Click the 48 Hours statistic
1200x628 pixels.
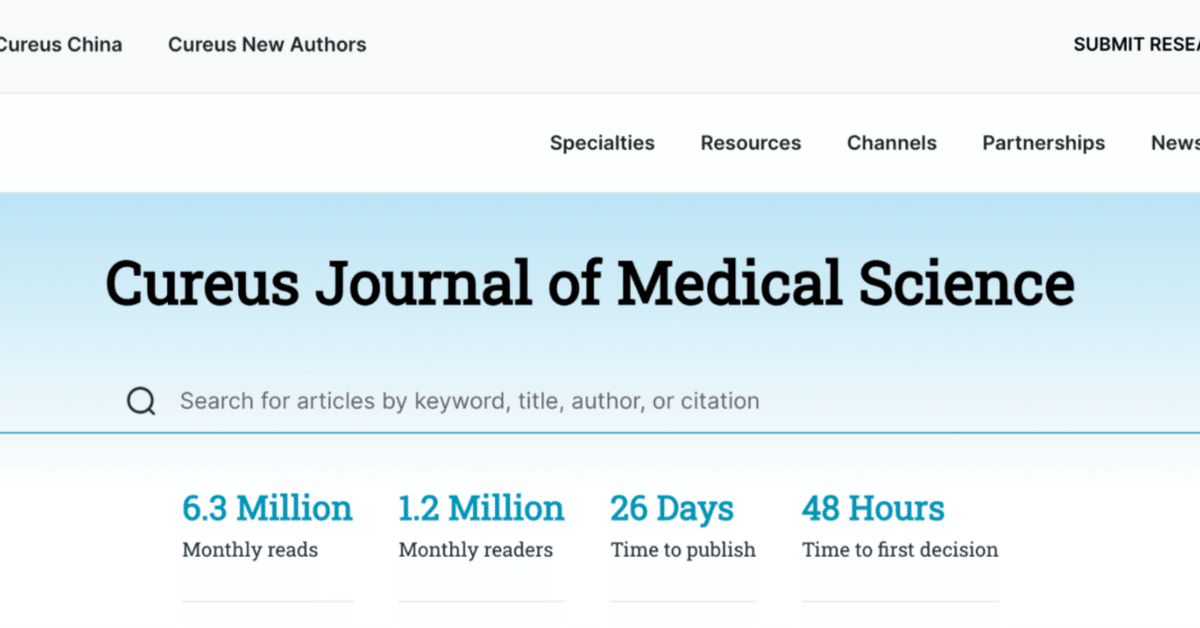pyautogui.click(x=873, y=508)
